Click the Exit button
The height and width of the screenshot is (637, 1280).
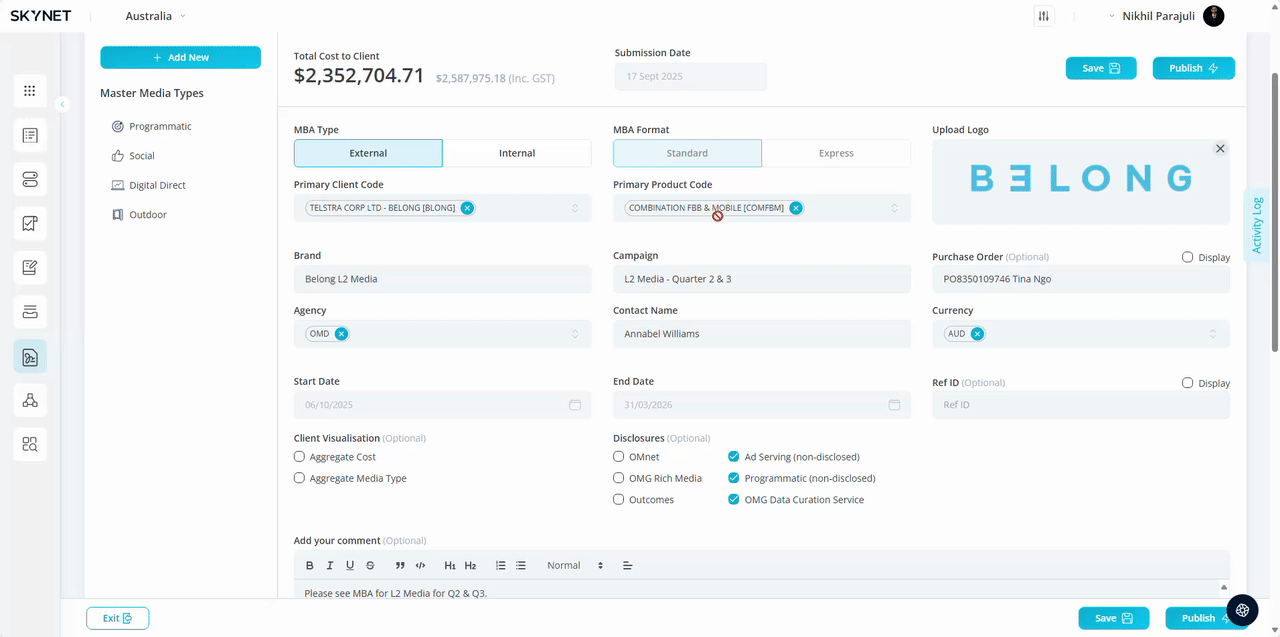(x=118, y=618)
